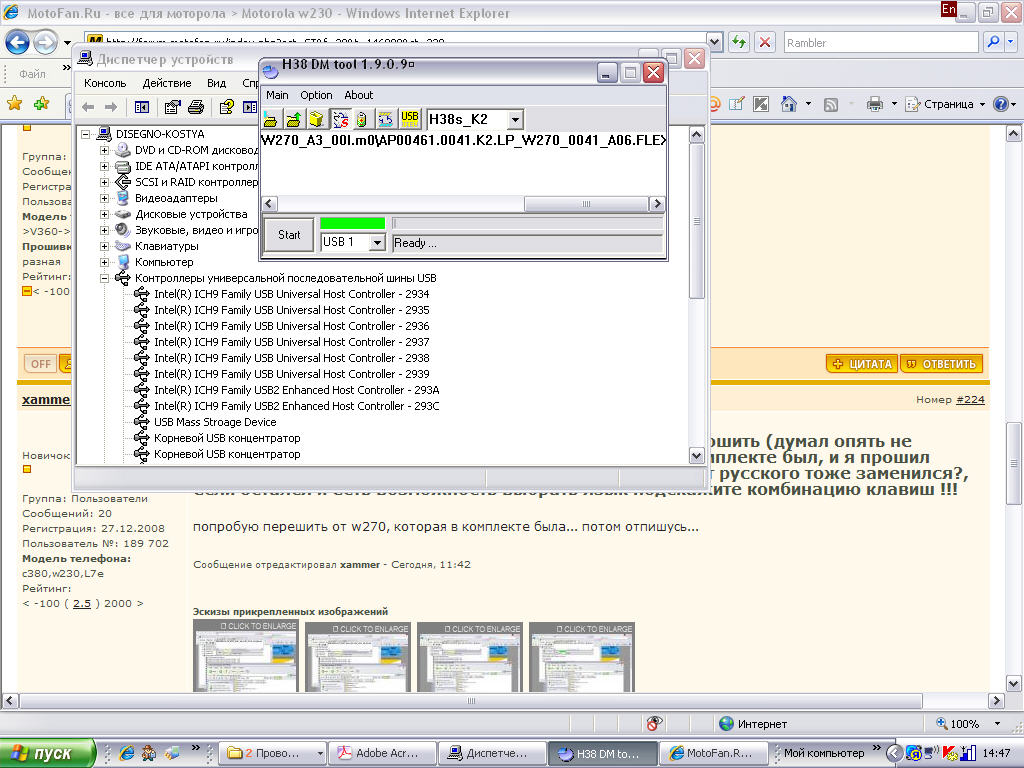
Task: Click the Device Manager vertical scrollbar down arrow
Action: (696, 456)
